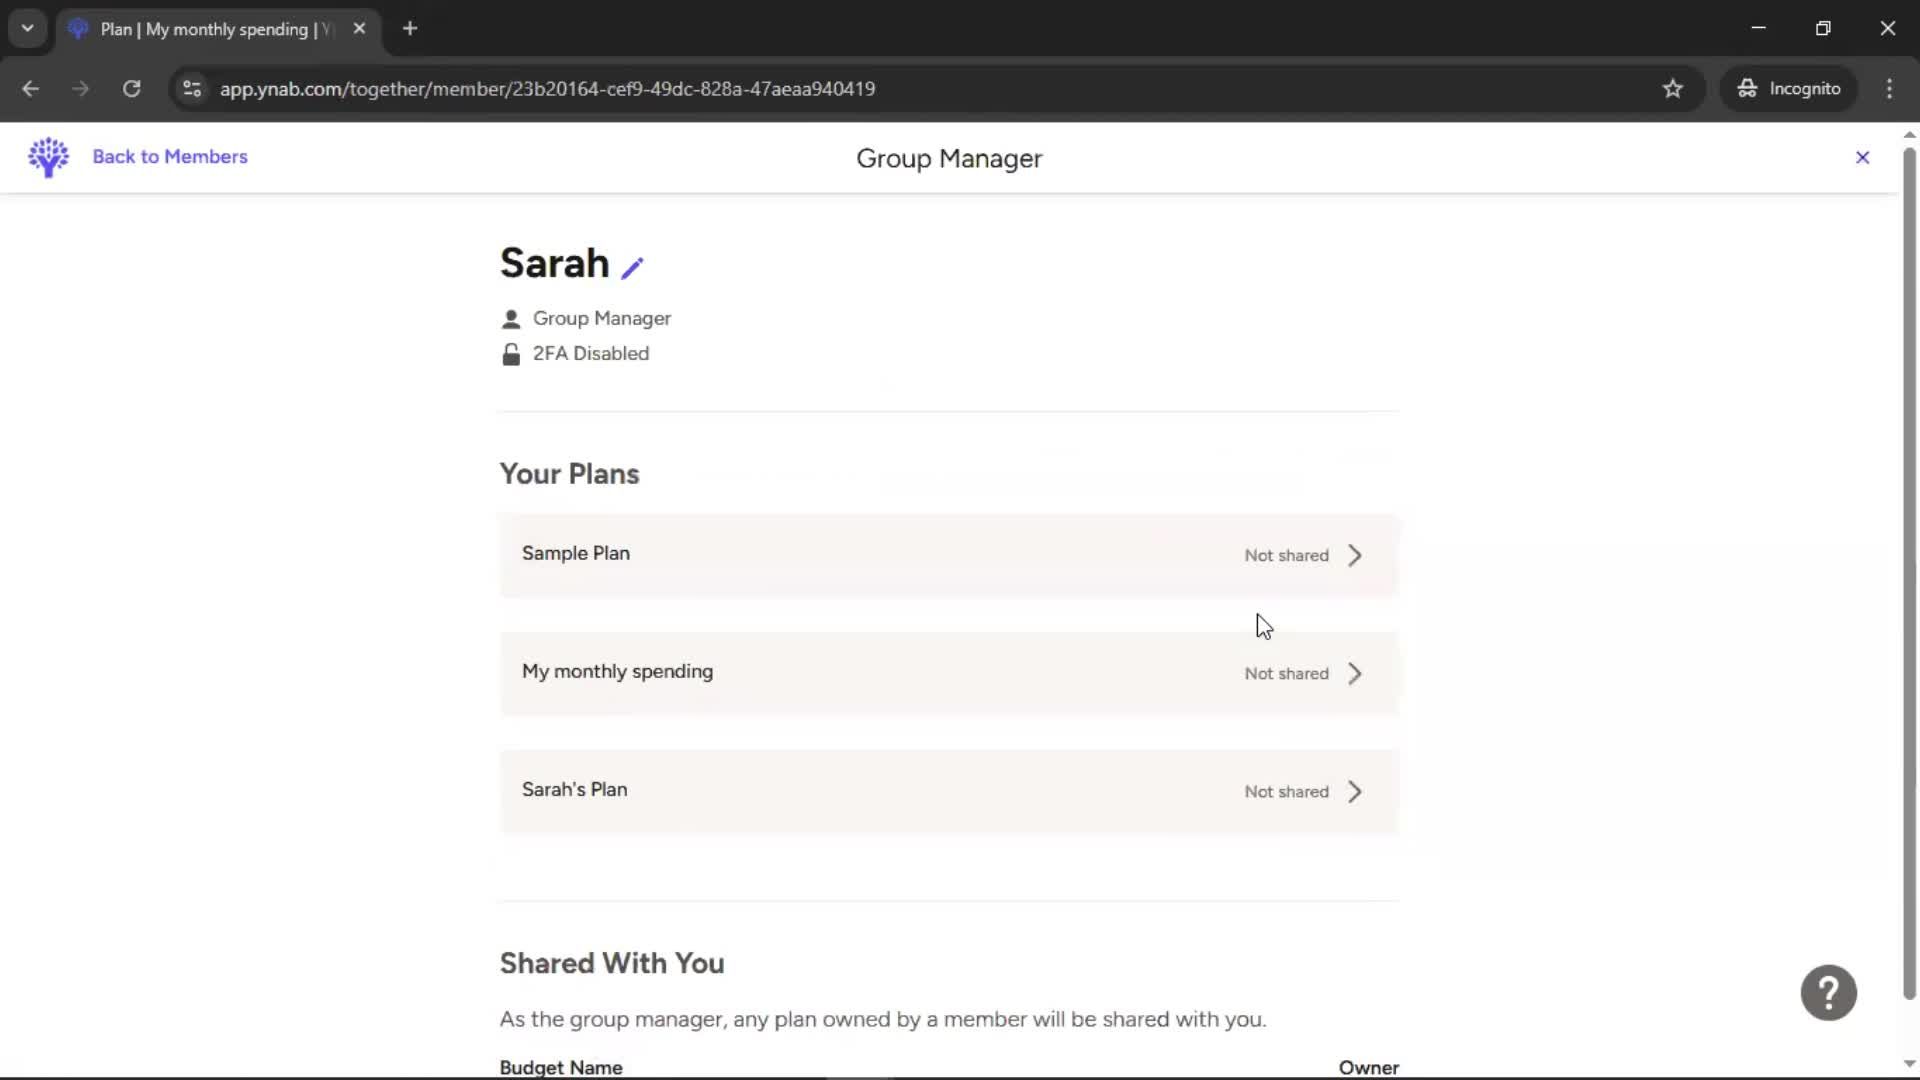Go forward in browser history

click(80, 89)
